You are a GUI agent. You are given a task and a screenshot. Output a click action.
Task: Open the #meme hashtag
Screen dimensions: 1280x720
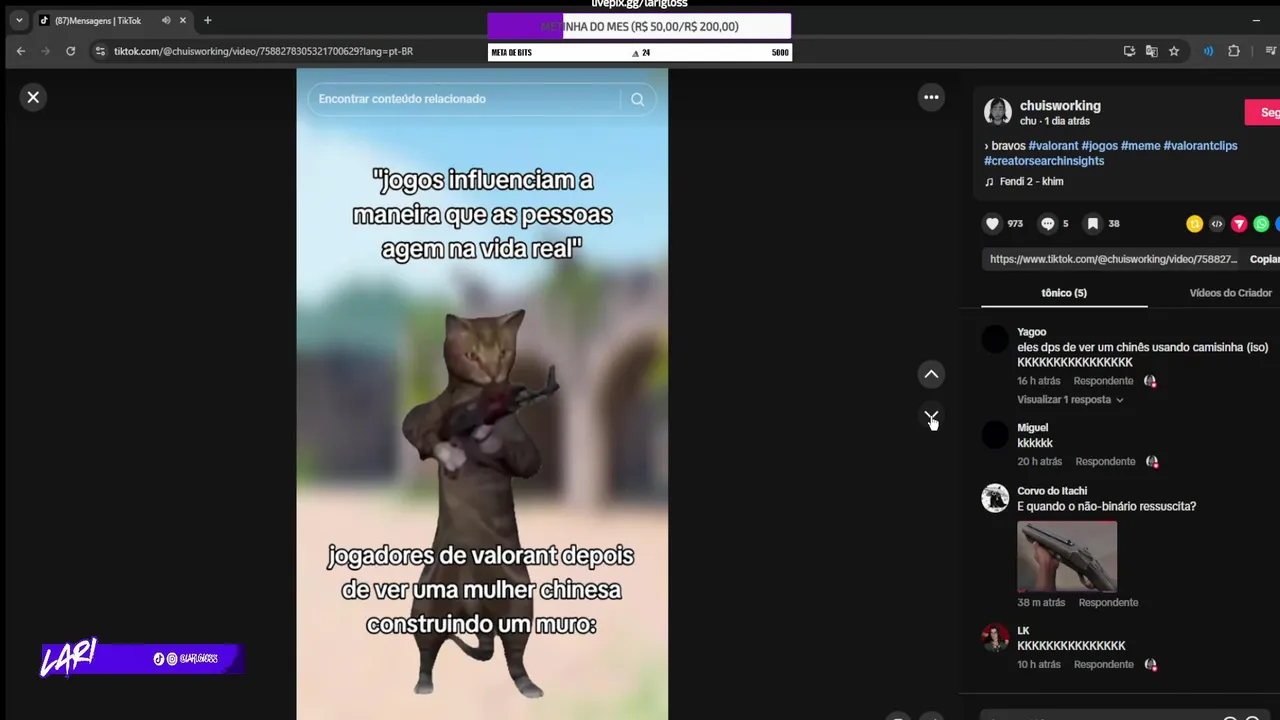click(1140, 146)
